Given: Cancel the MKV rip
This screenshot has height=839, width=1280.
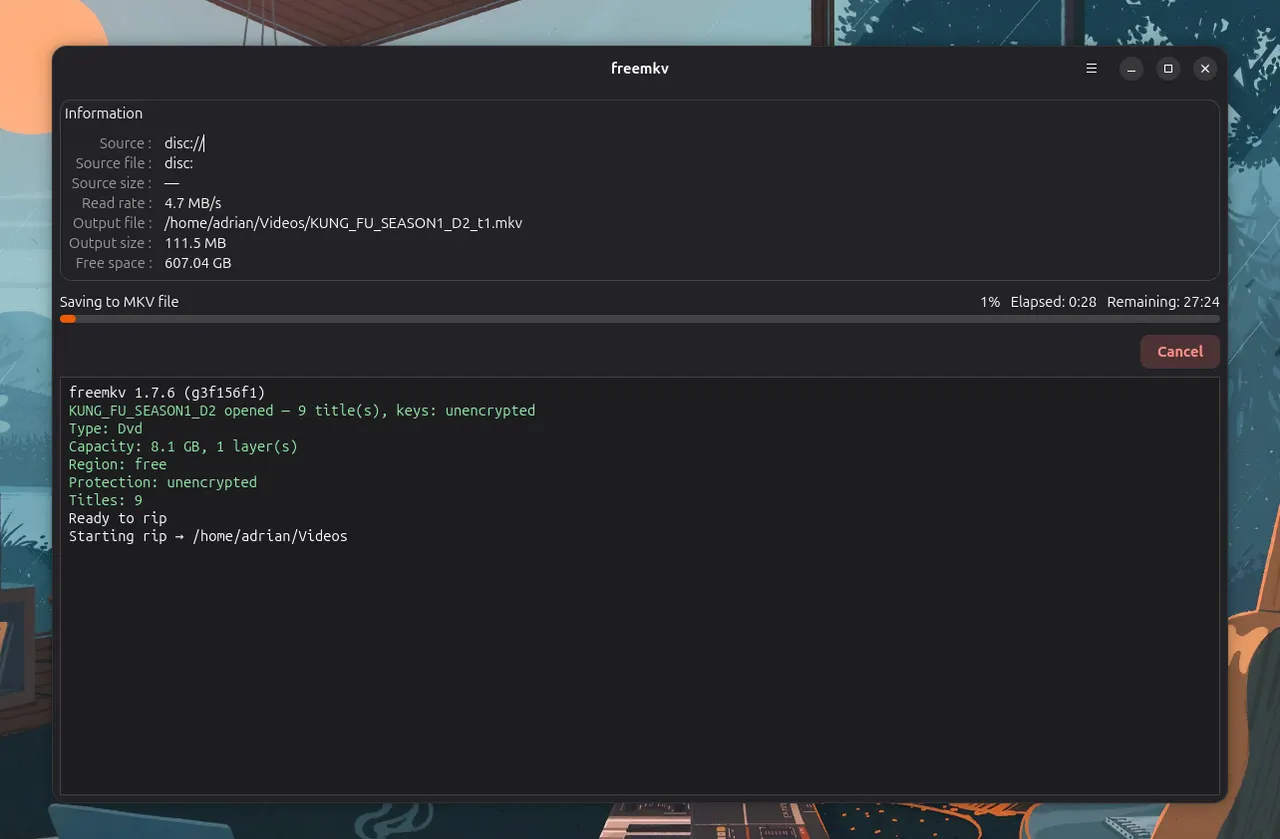Looking at the screenshot, I should pyautogui.click(x=1180, y=351).
